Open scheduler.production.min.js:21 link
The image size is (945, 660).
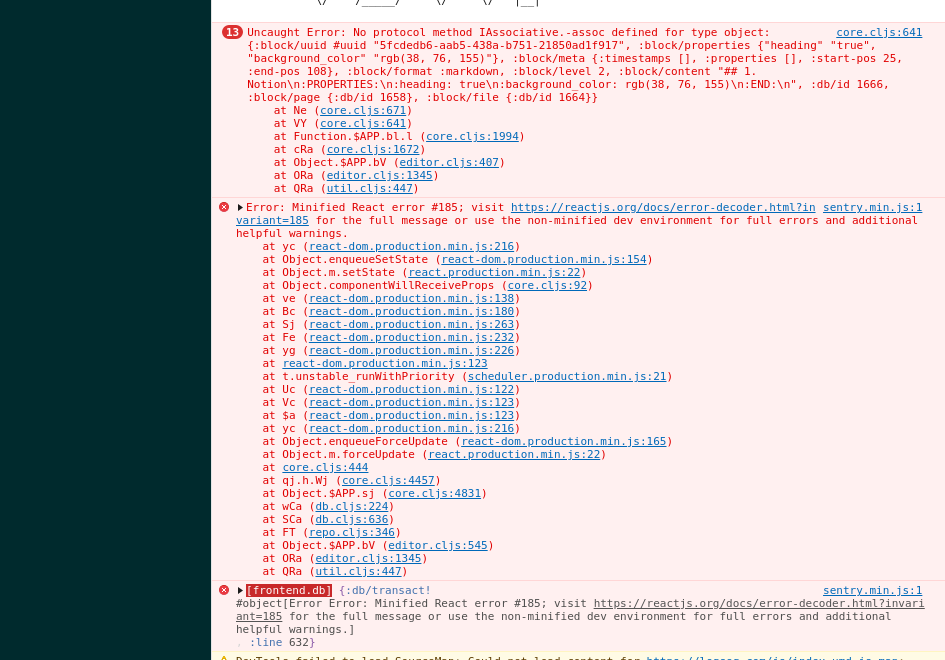click(x=567, y=377)
